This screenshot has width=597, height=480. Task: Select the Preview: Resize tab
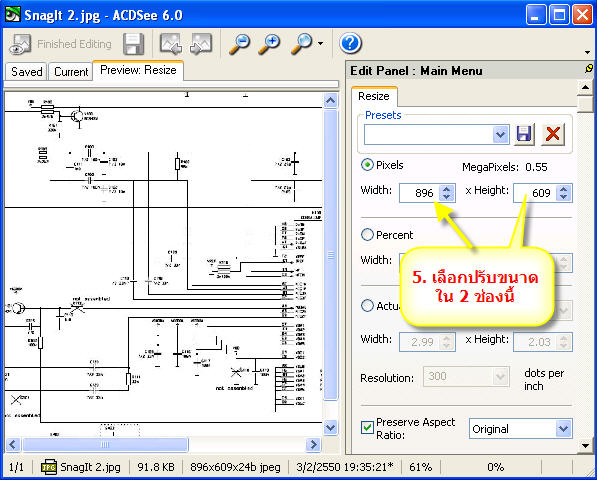[x=138, y=70]
